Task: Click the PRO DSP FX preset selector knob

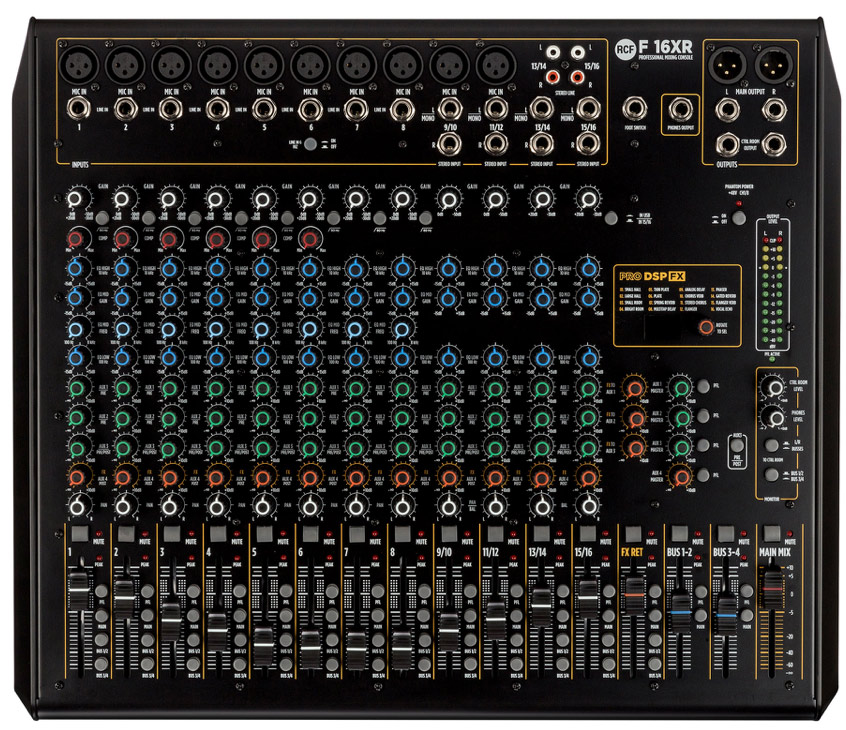Action: pyautogui.click(x=706, y=327)
